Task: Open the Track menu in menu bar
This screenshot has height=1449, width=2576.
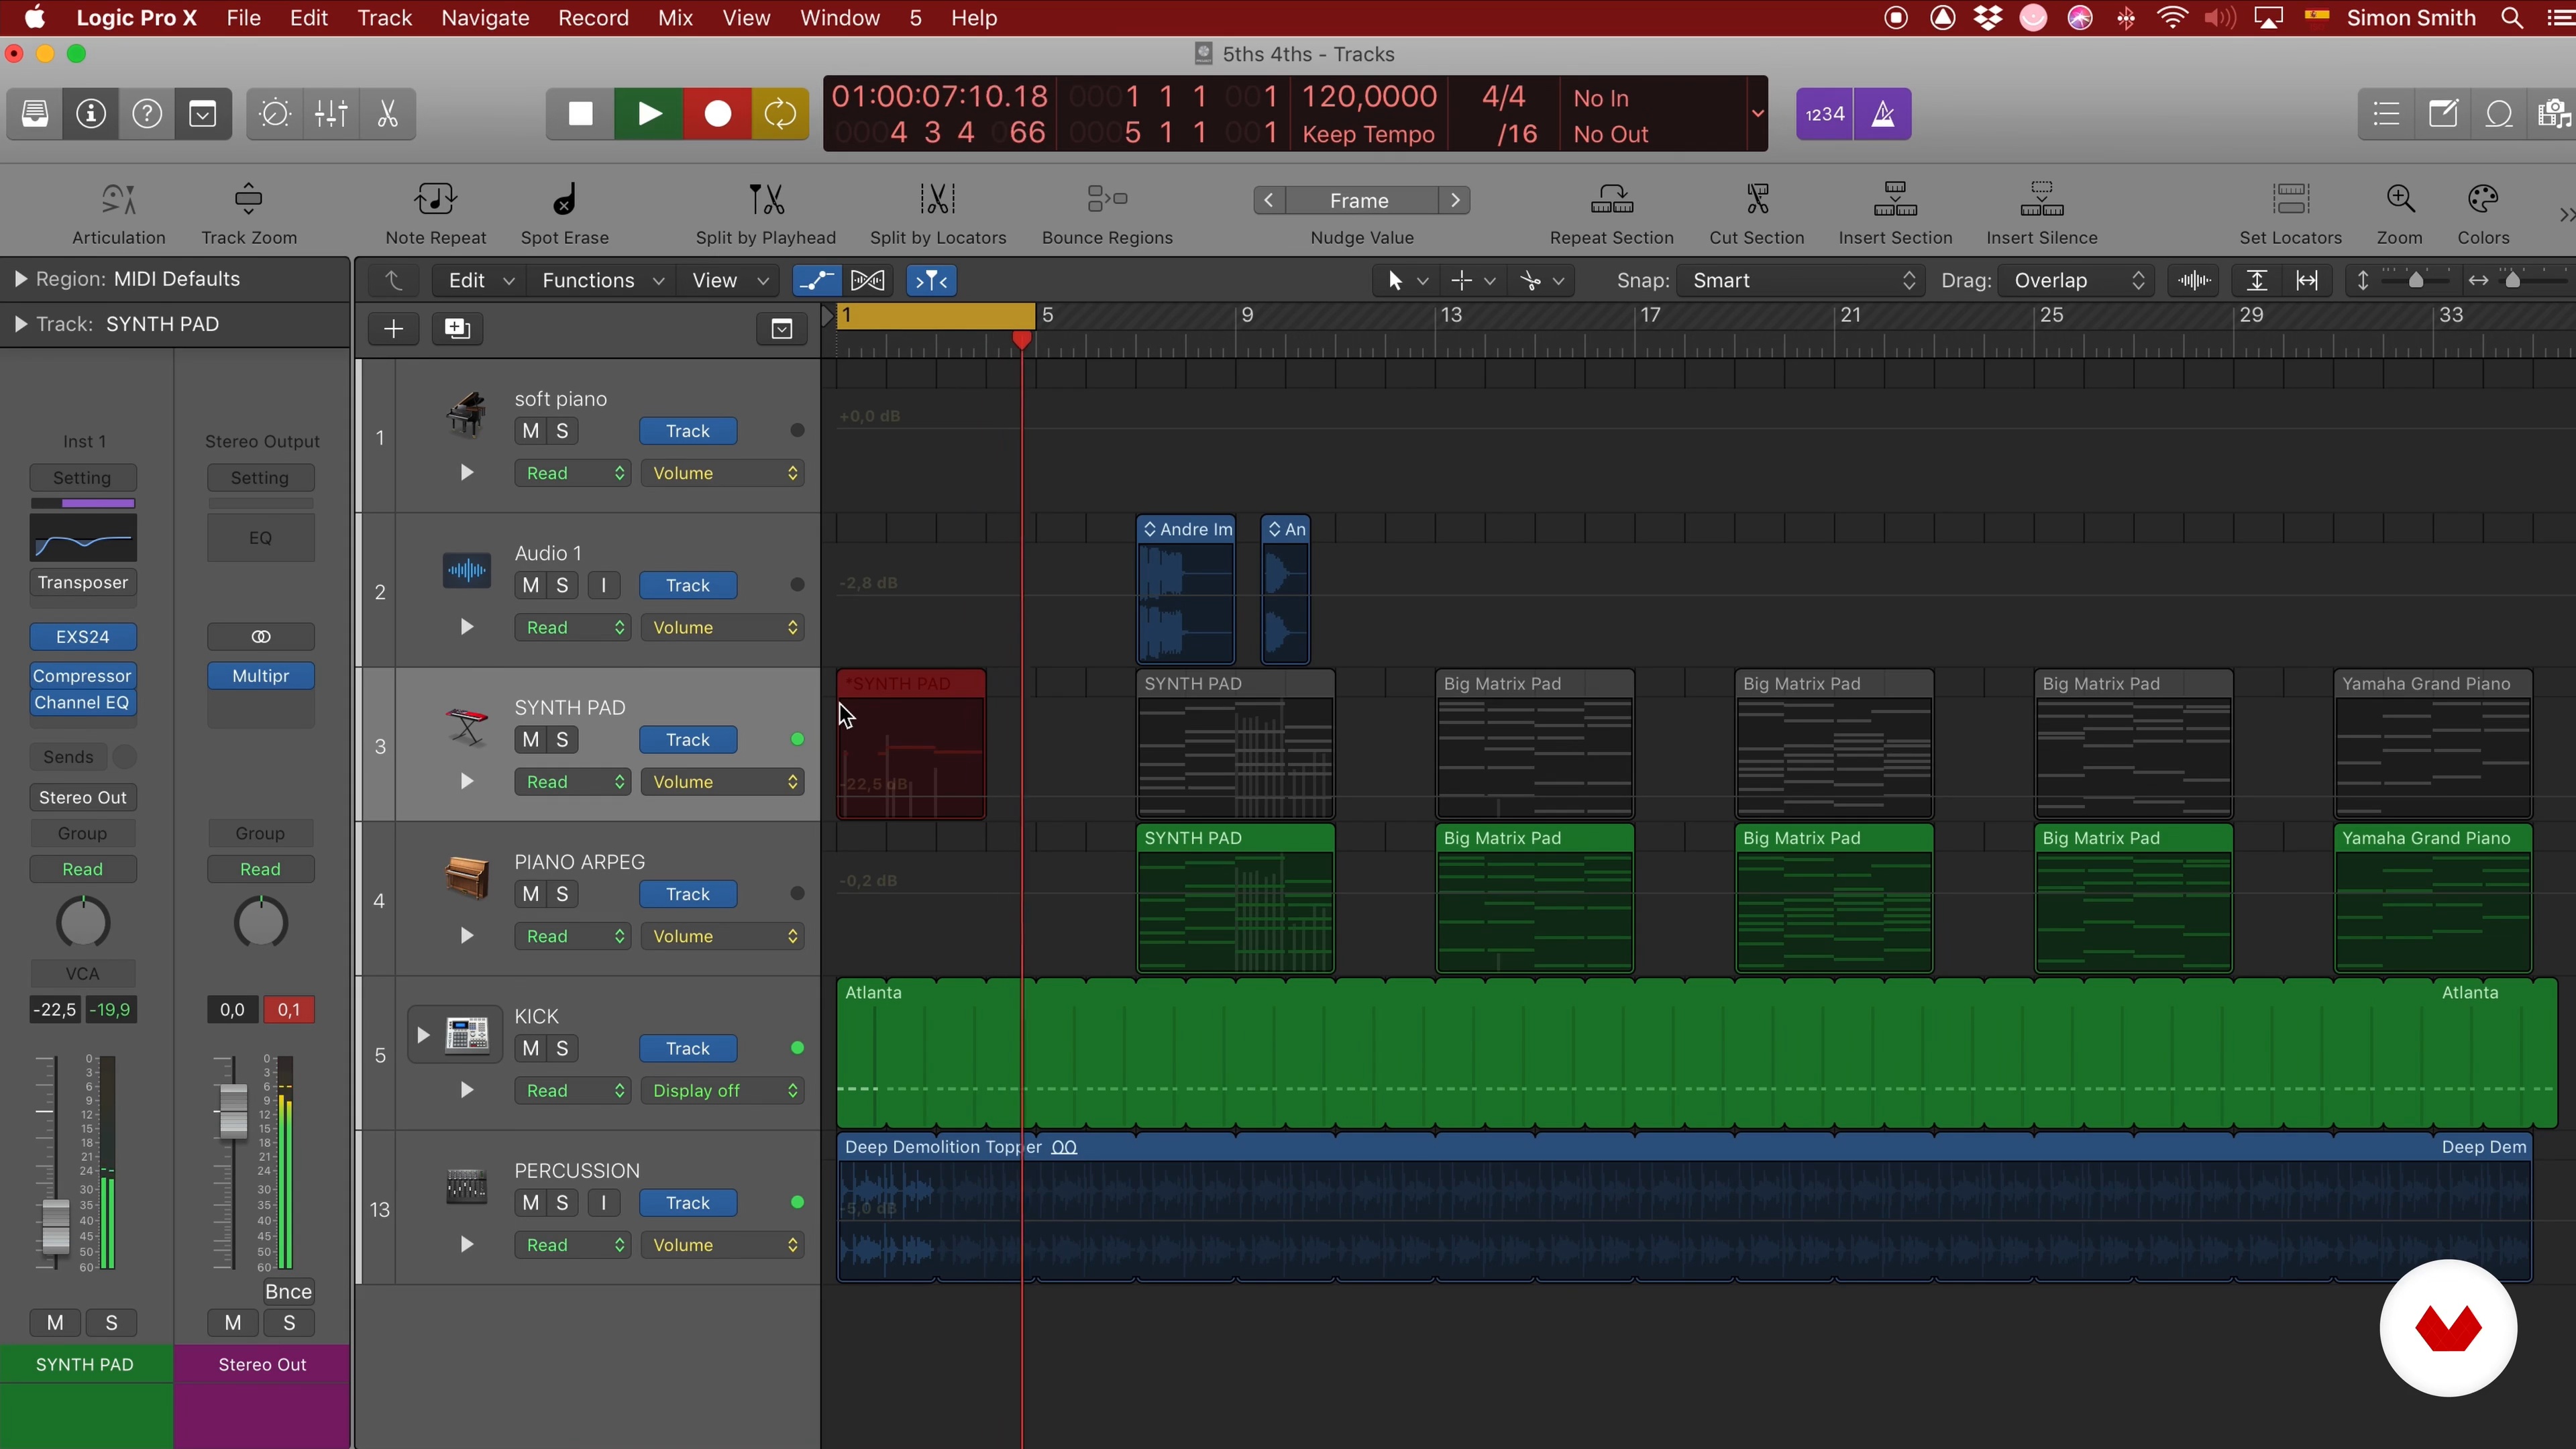Action: (384, 18)
